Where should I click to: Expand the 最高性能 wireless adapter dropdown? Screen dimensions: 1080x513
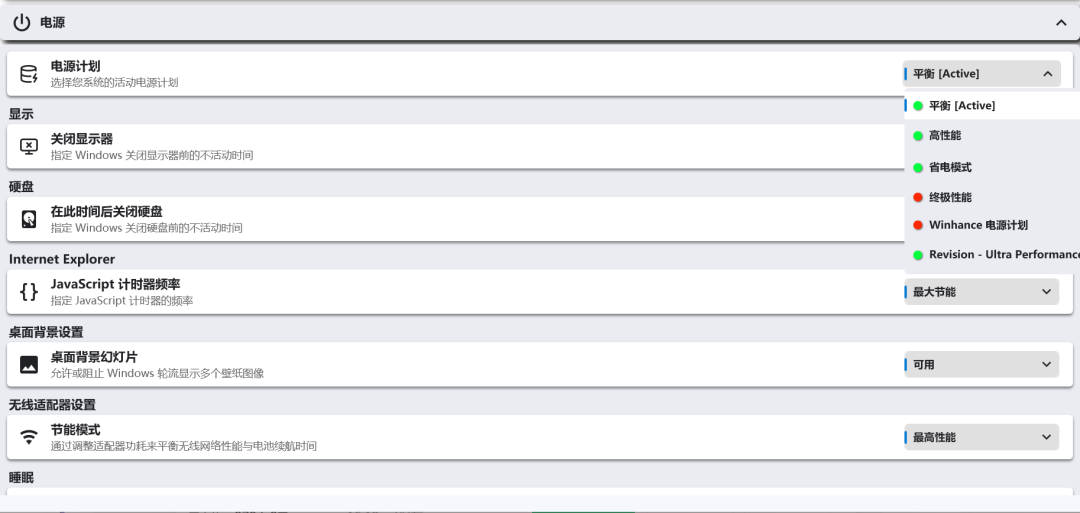[x=981, y=437]
